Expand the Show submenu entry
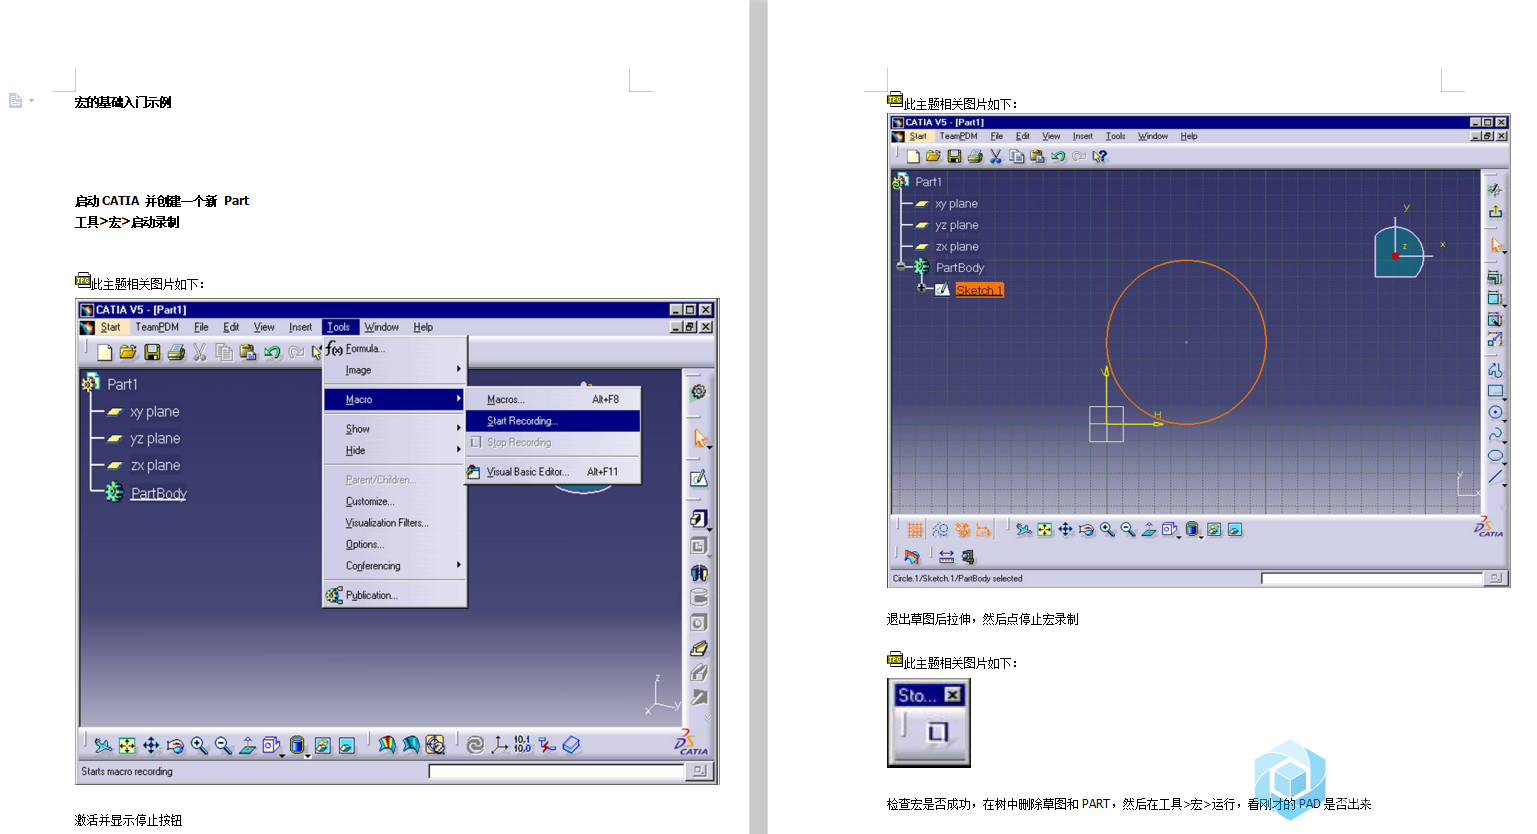 pyautogui.click(x=396, y=429)
